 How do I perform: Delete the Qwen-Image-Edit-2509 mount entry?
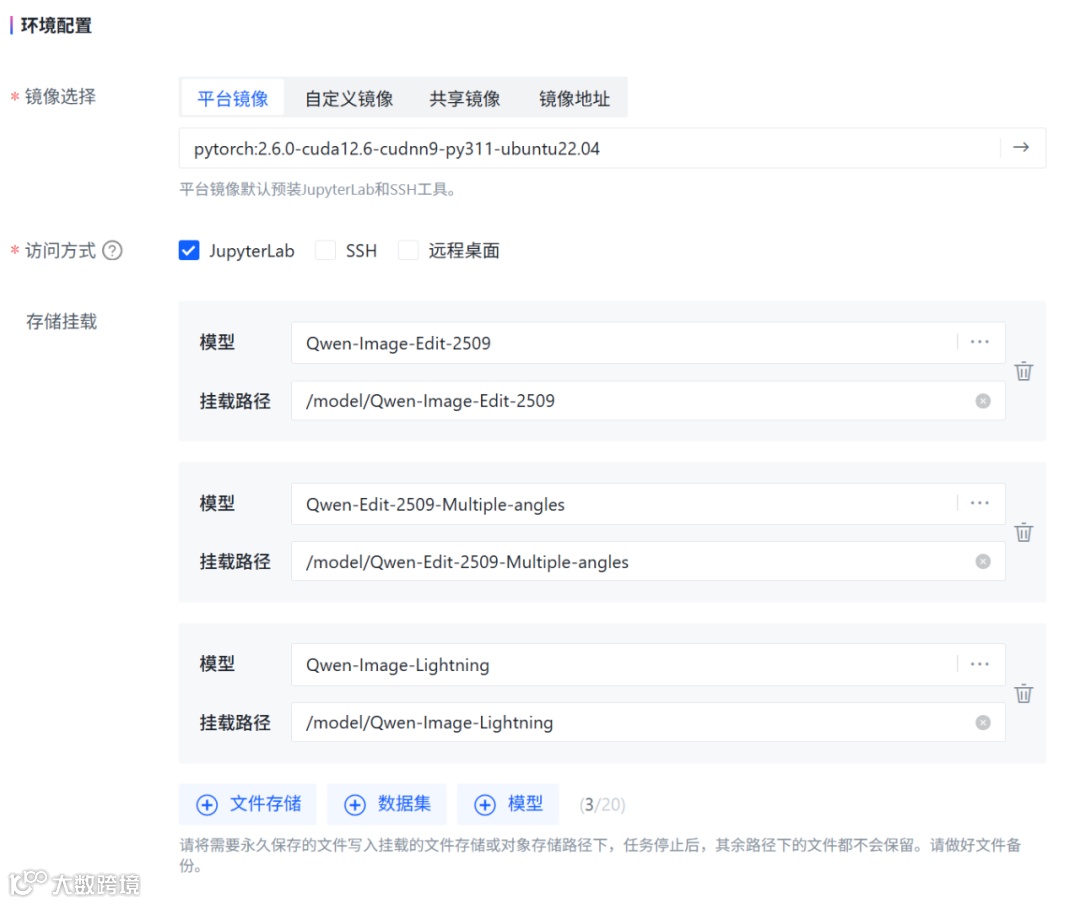[x=1024, y=371]
